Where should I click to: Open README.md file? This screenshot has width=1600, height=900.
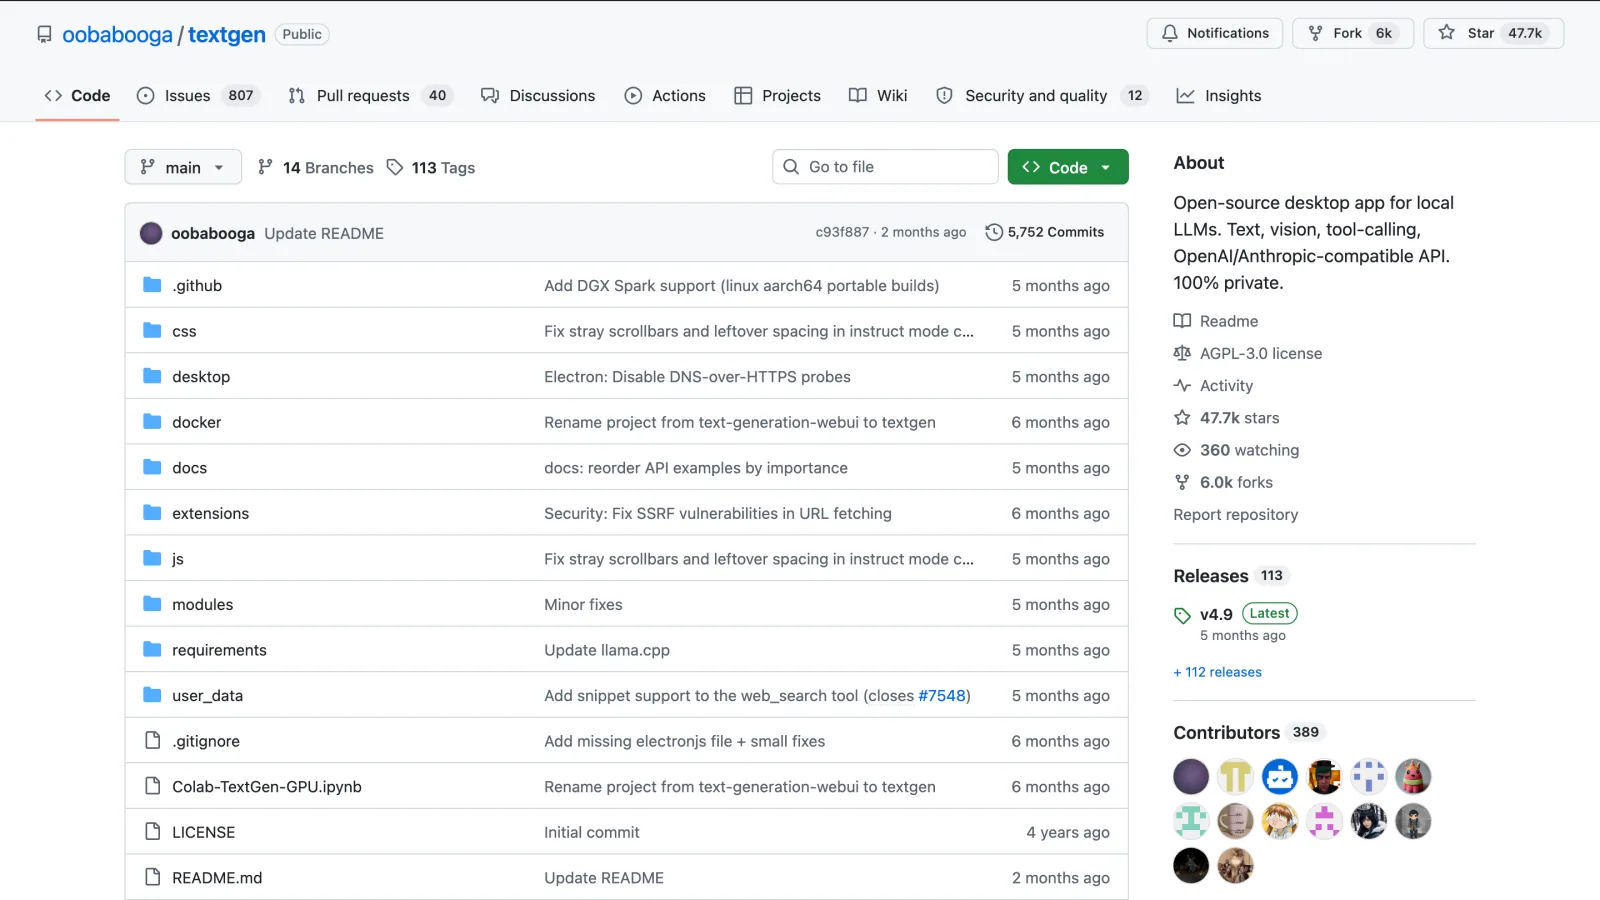point(217,878)
